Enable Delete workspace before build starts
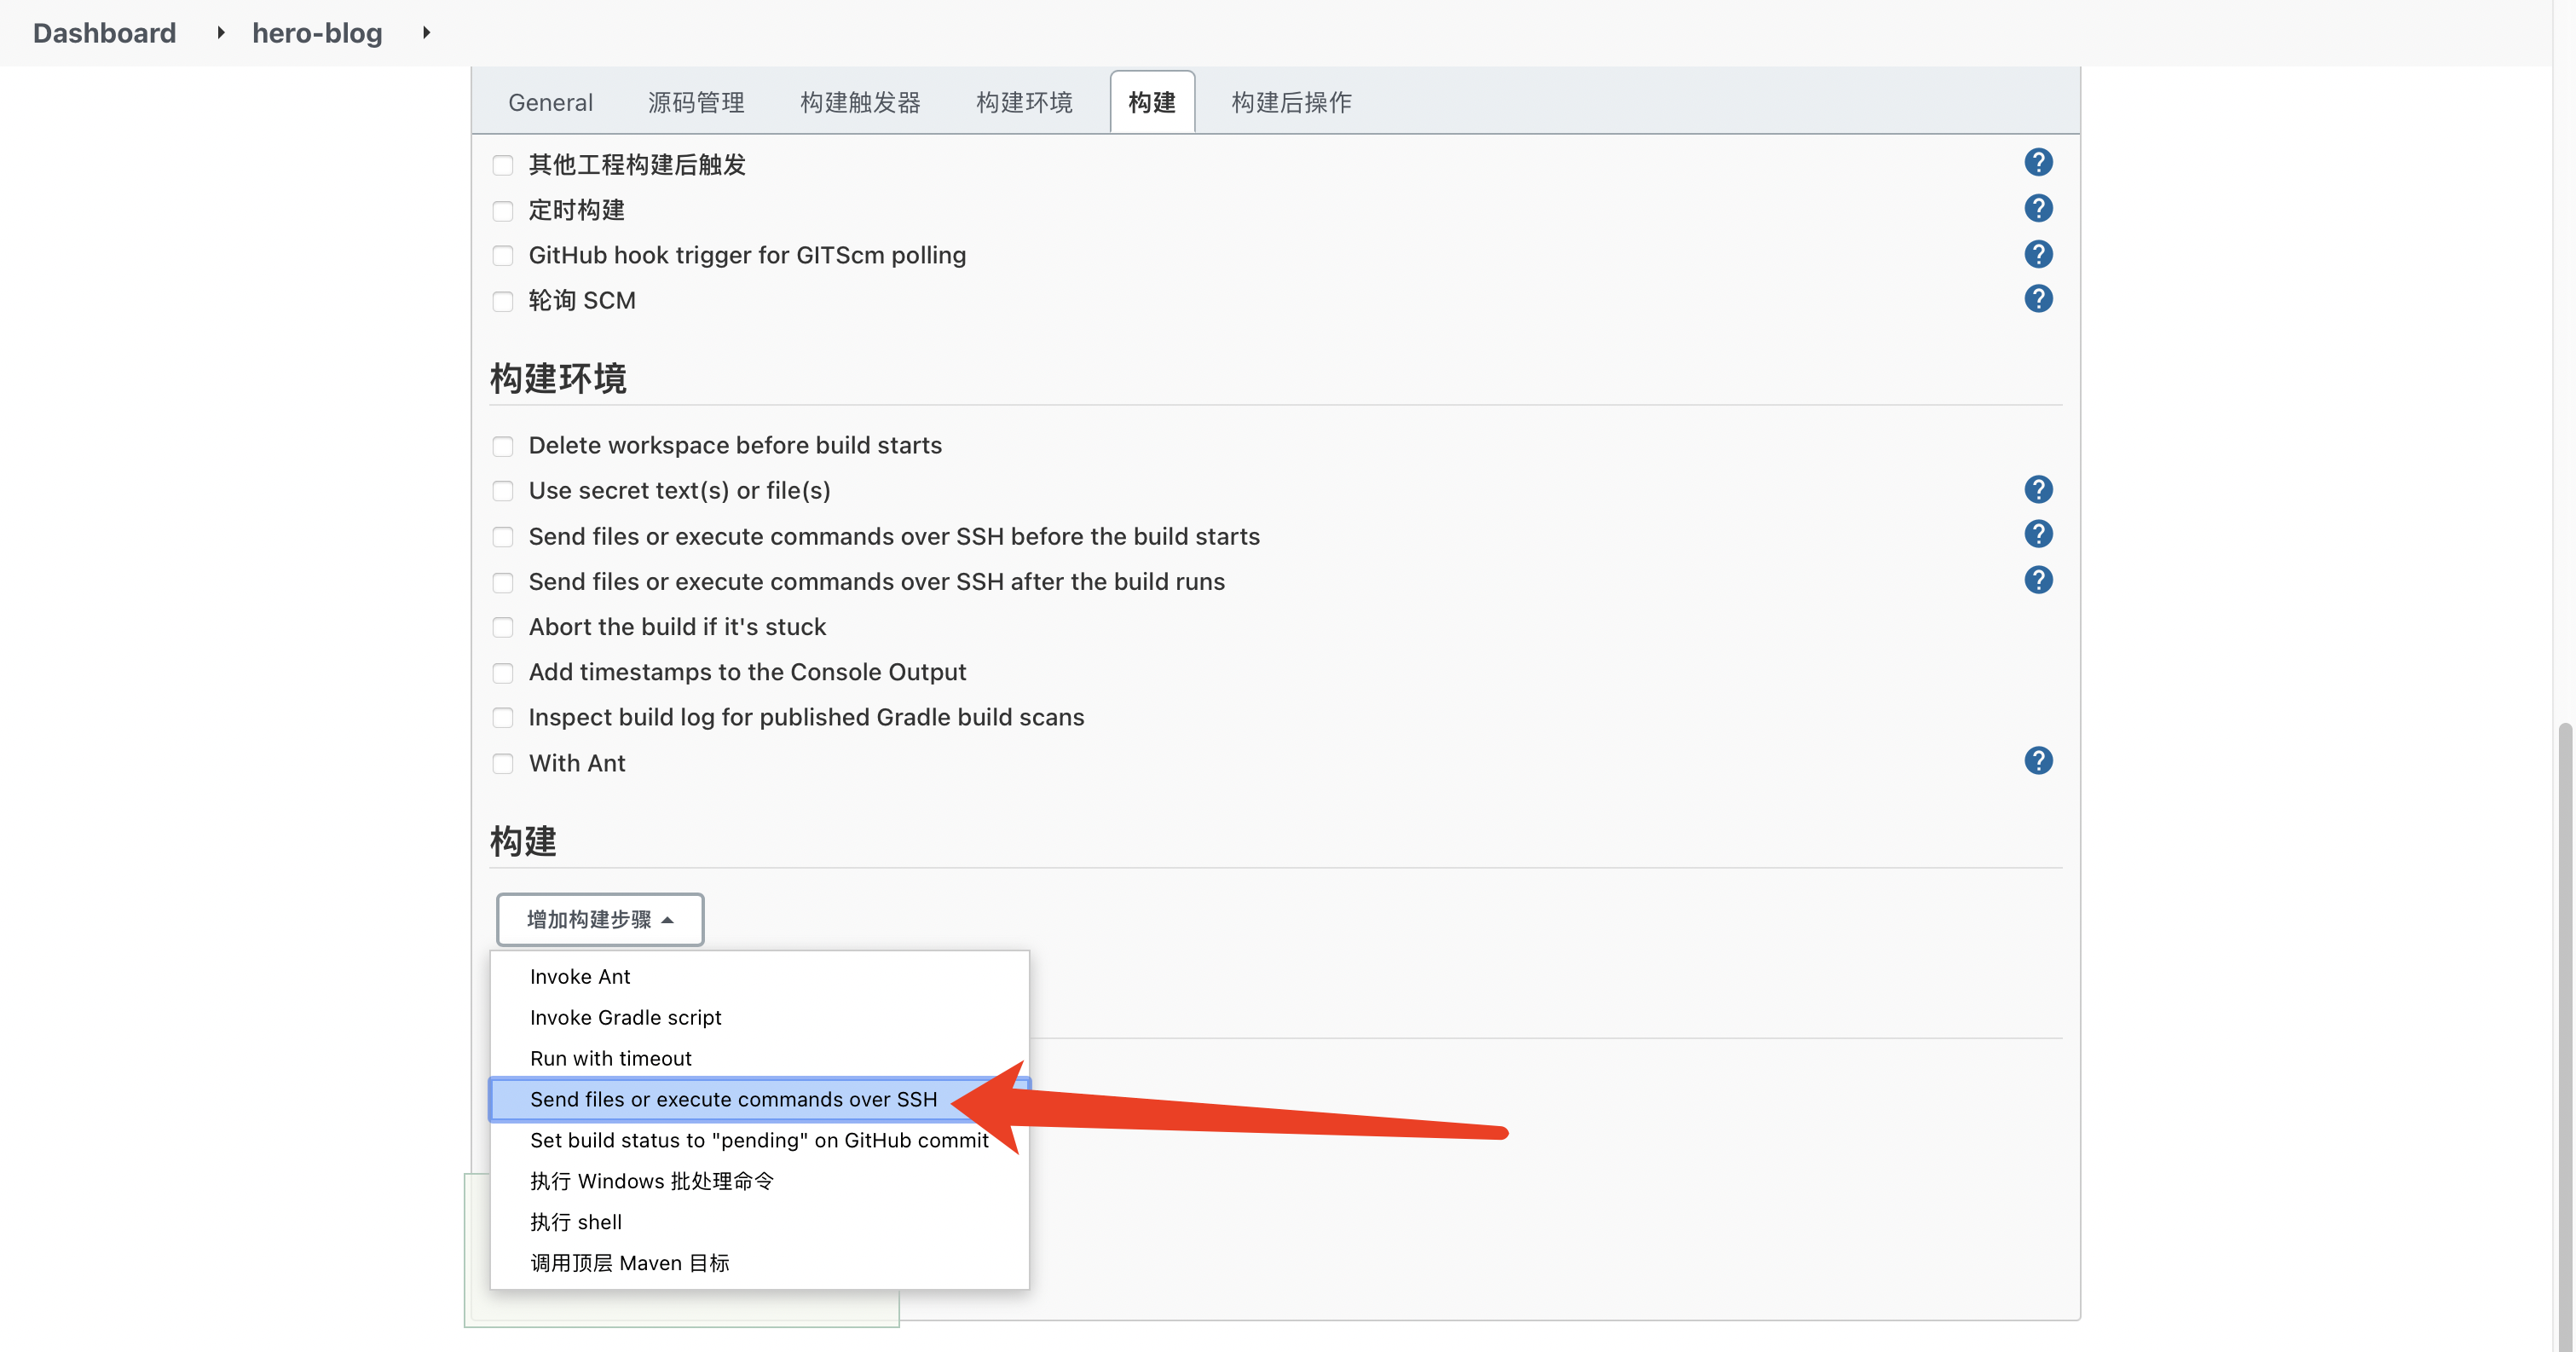Image resolution: width=2576 pixels, height=1352 pixels. [503, 446]
